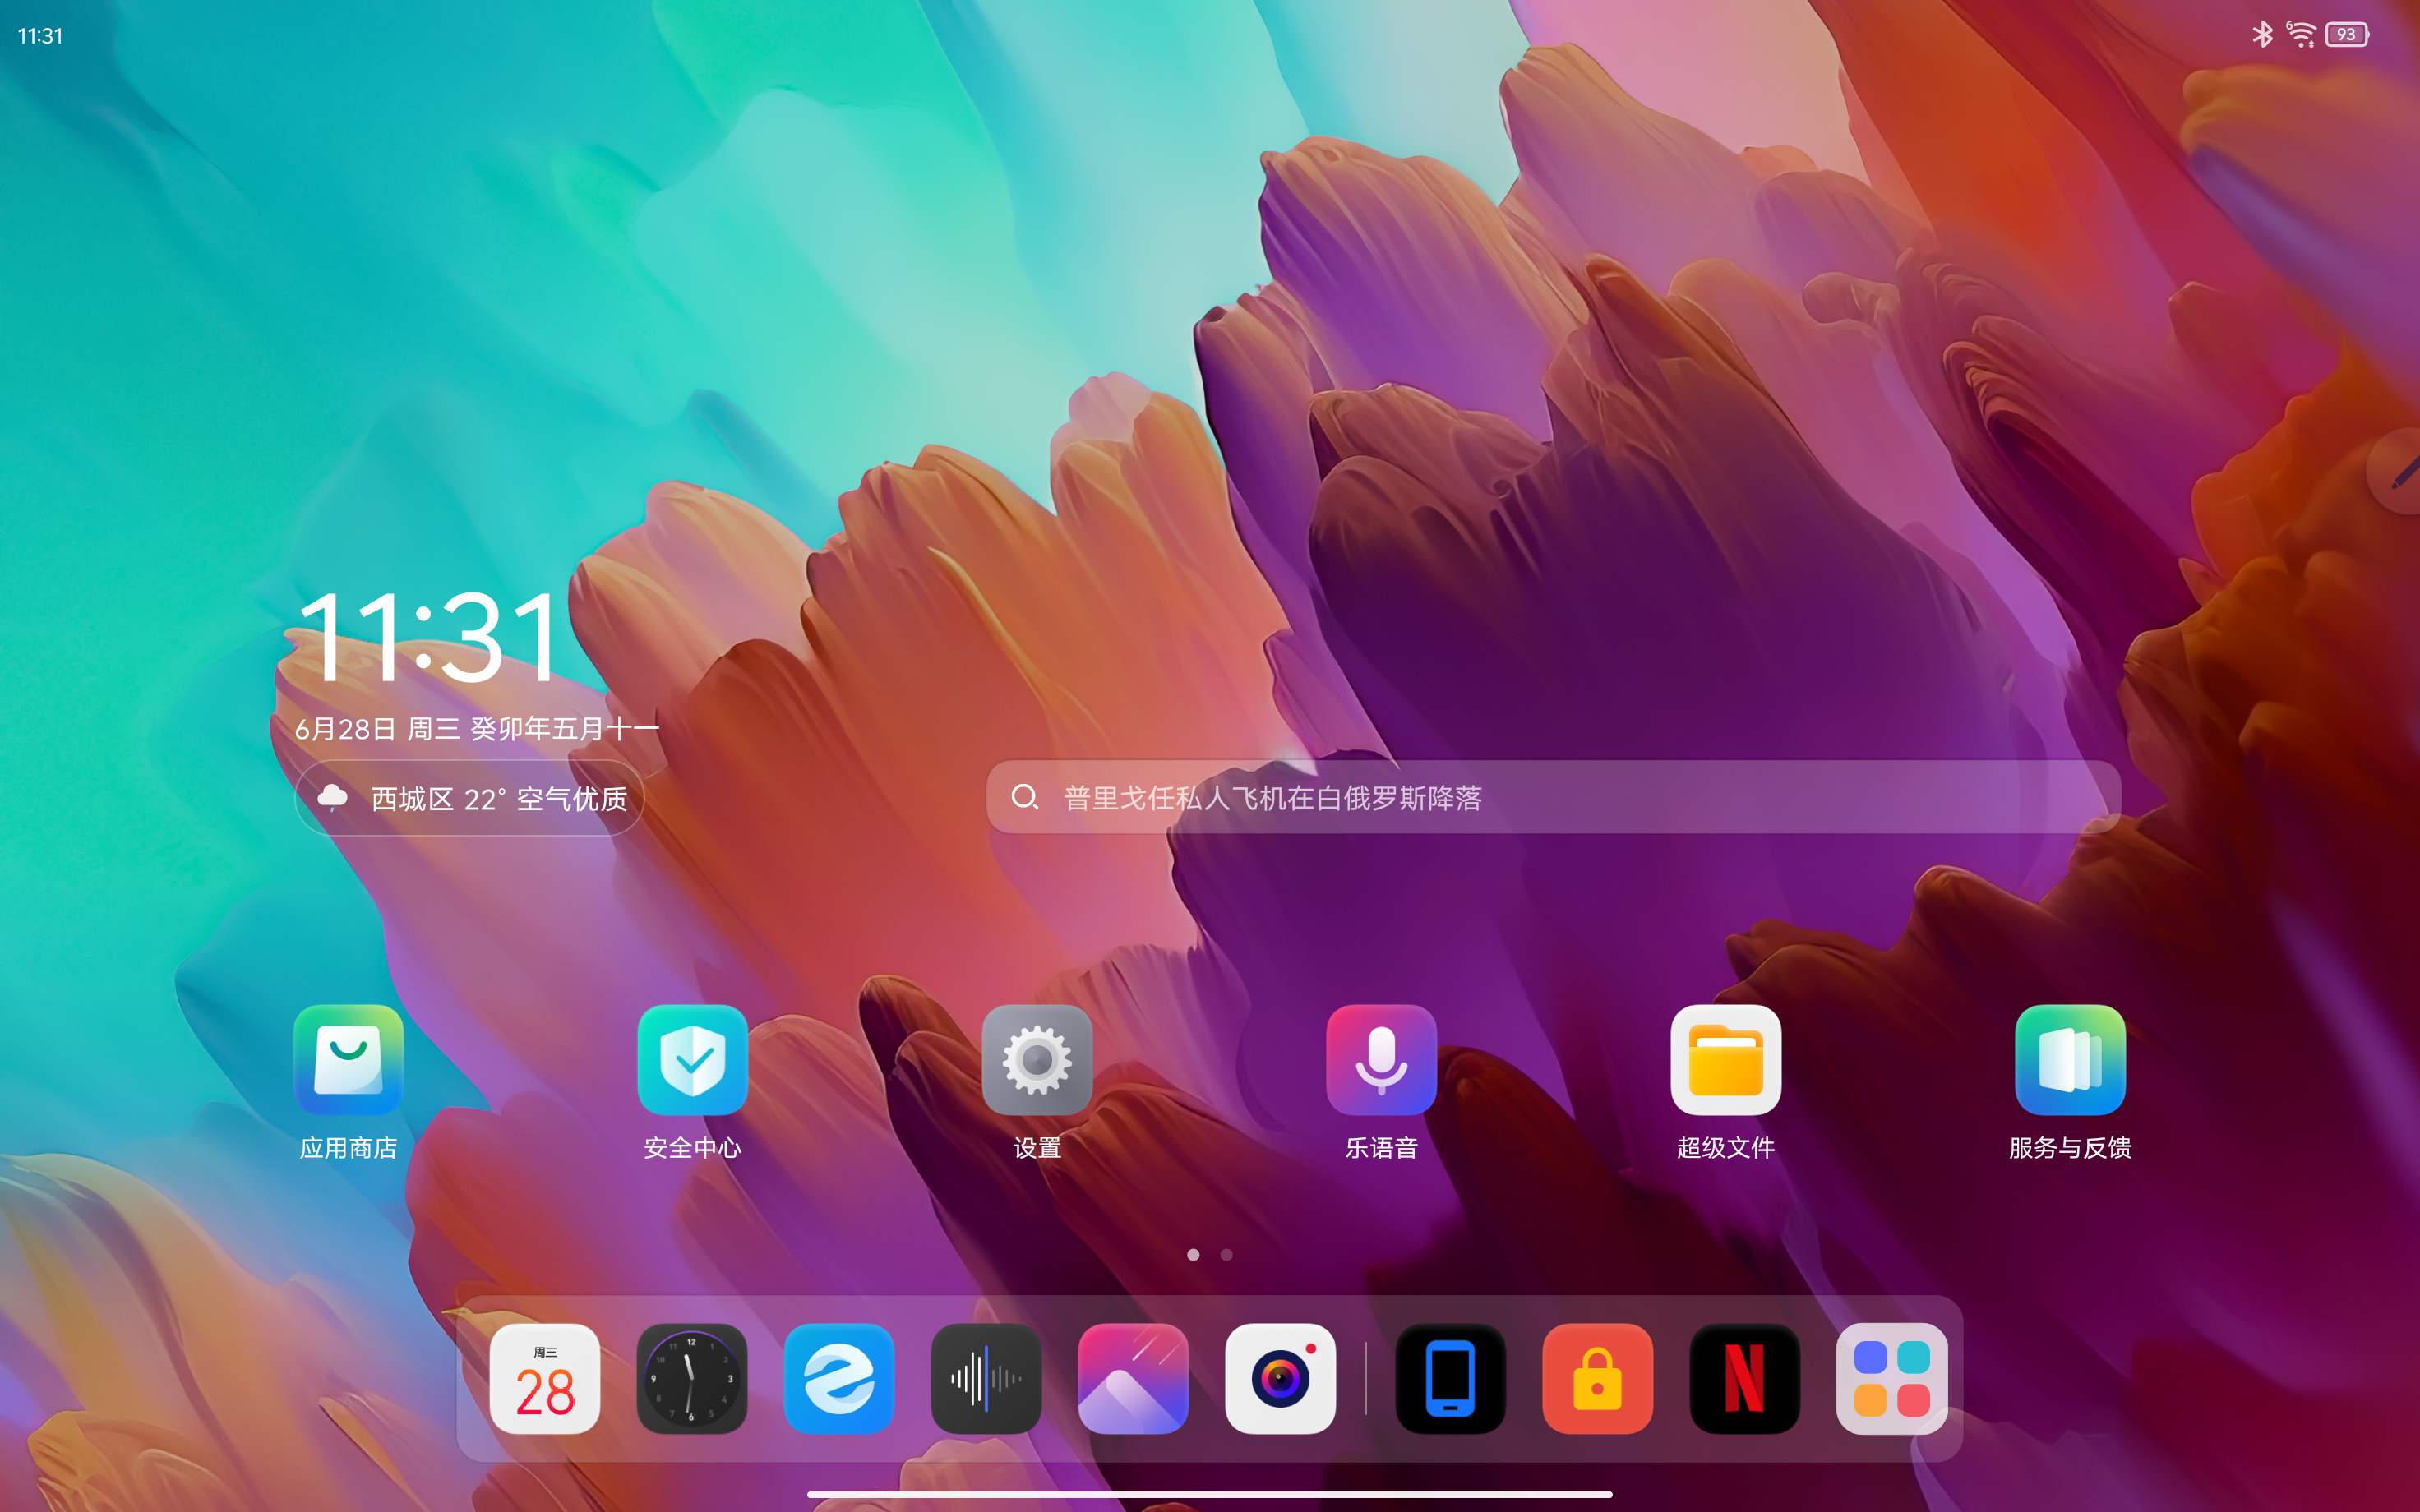The height and width of the screenshot is (1512, 2420).
Task: Tap the battery indicator showing 93
Action: pyautogui.click(x=2347, y=34)
